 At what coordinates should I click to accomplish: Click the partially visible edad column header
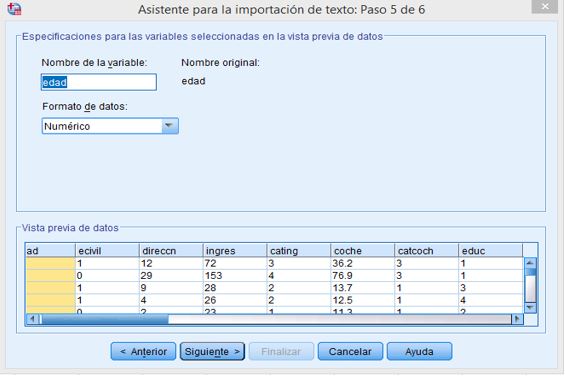[x=50, y=251]
